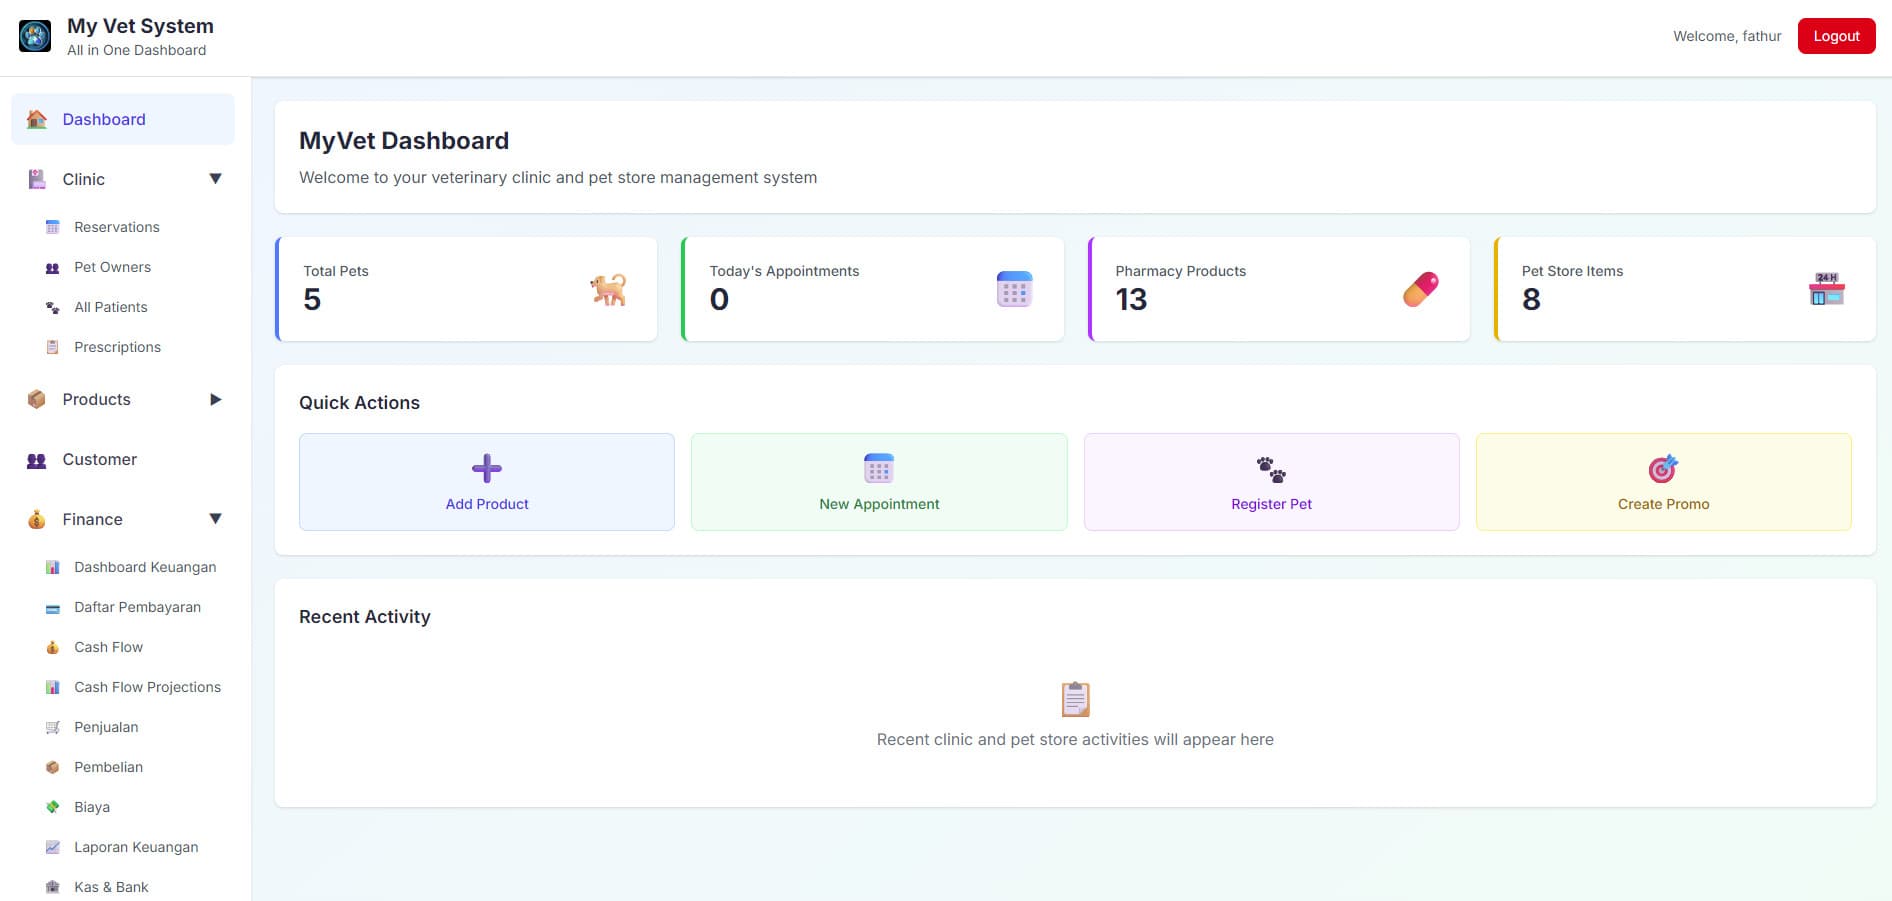This screenshot has height=901, width=1892.
Task: Click the Daftar Pembayaran card icon
Action: pyautogui.click(x=53, y=607)
